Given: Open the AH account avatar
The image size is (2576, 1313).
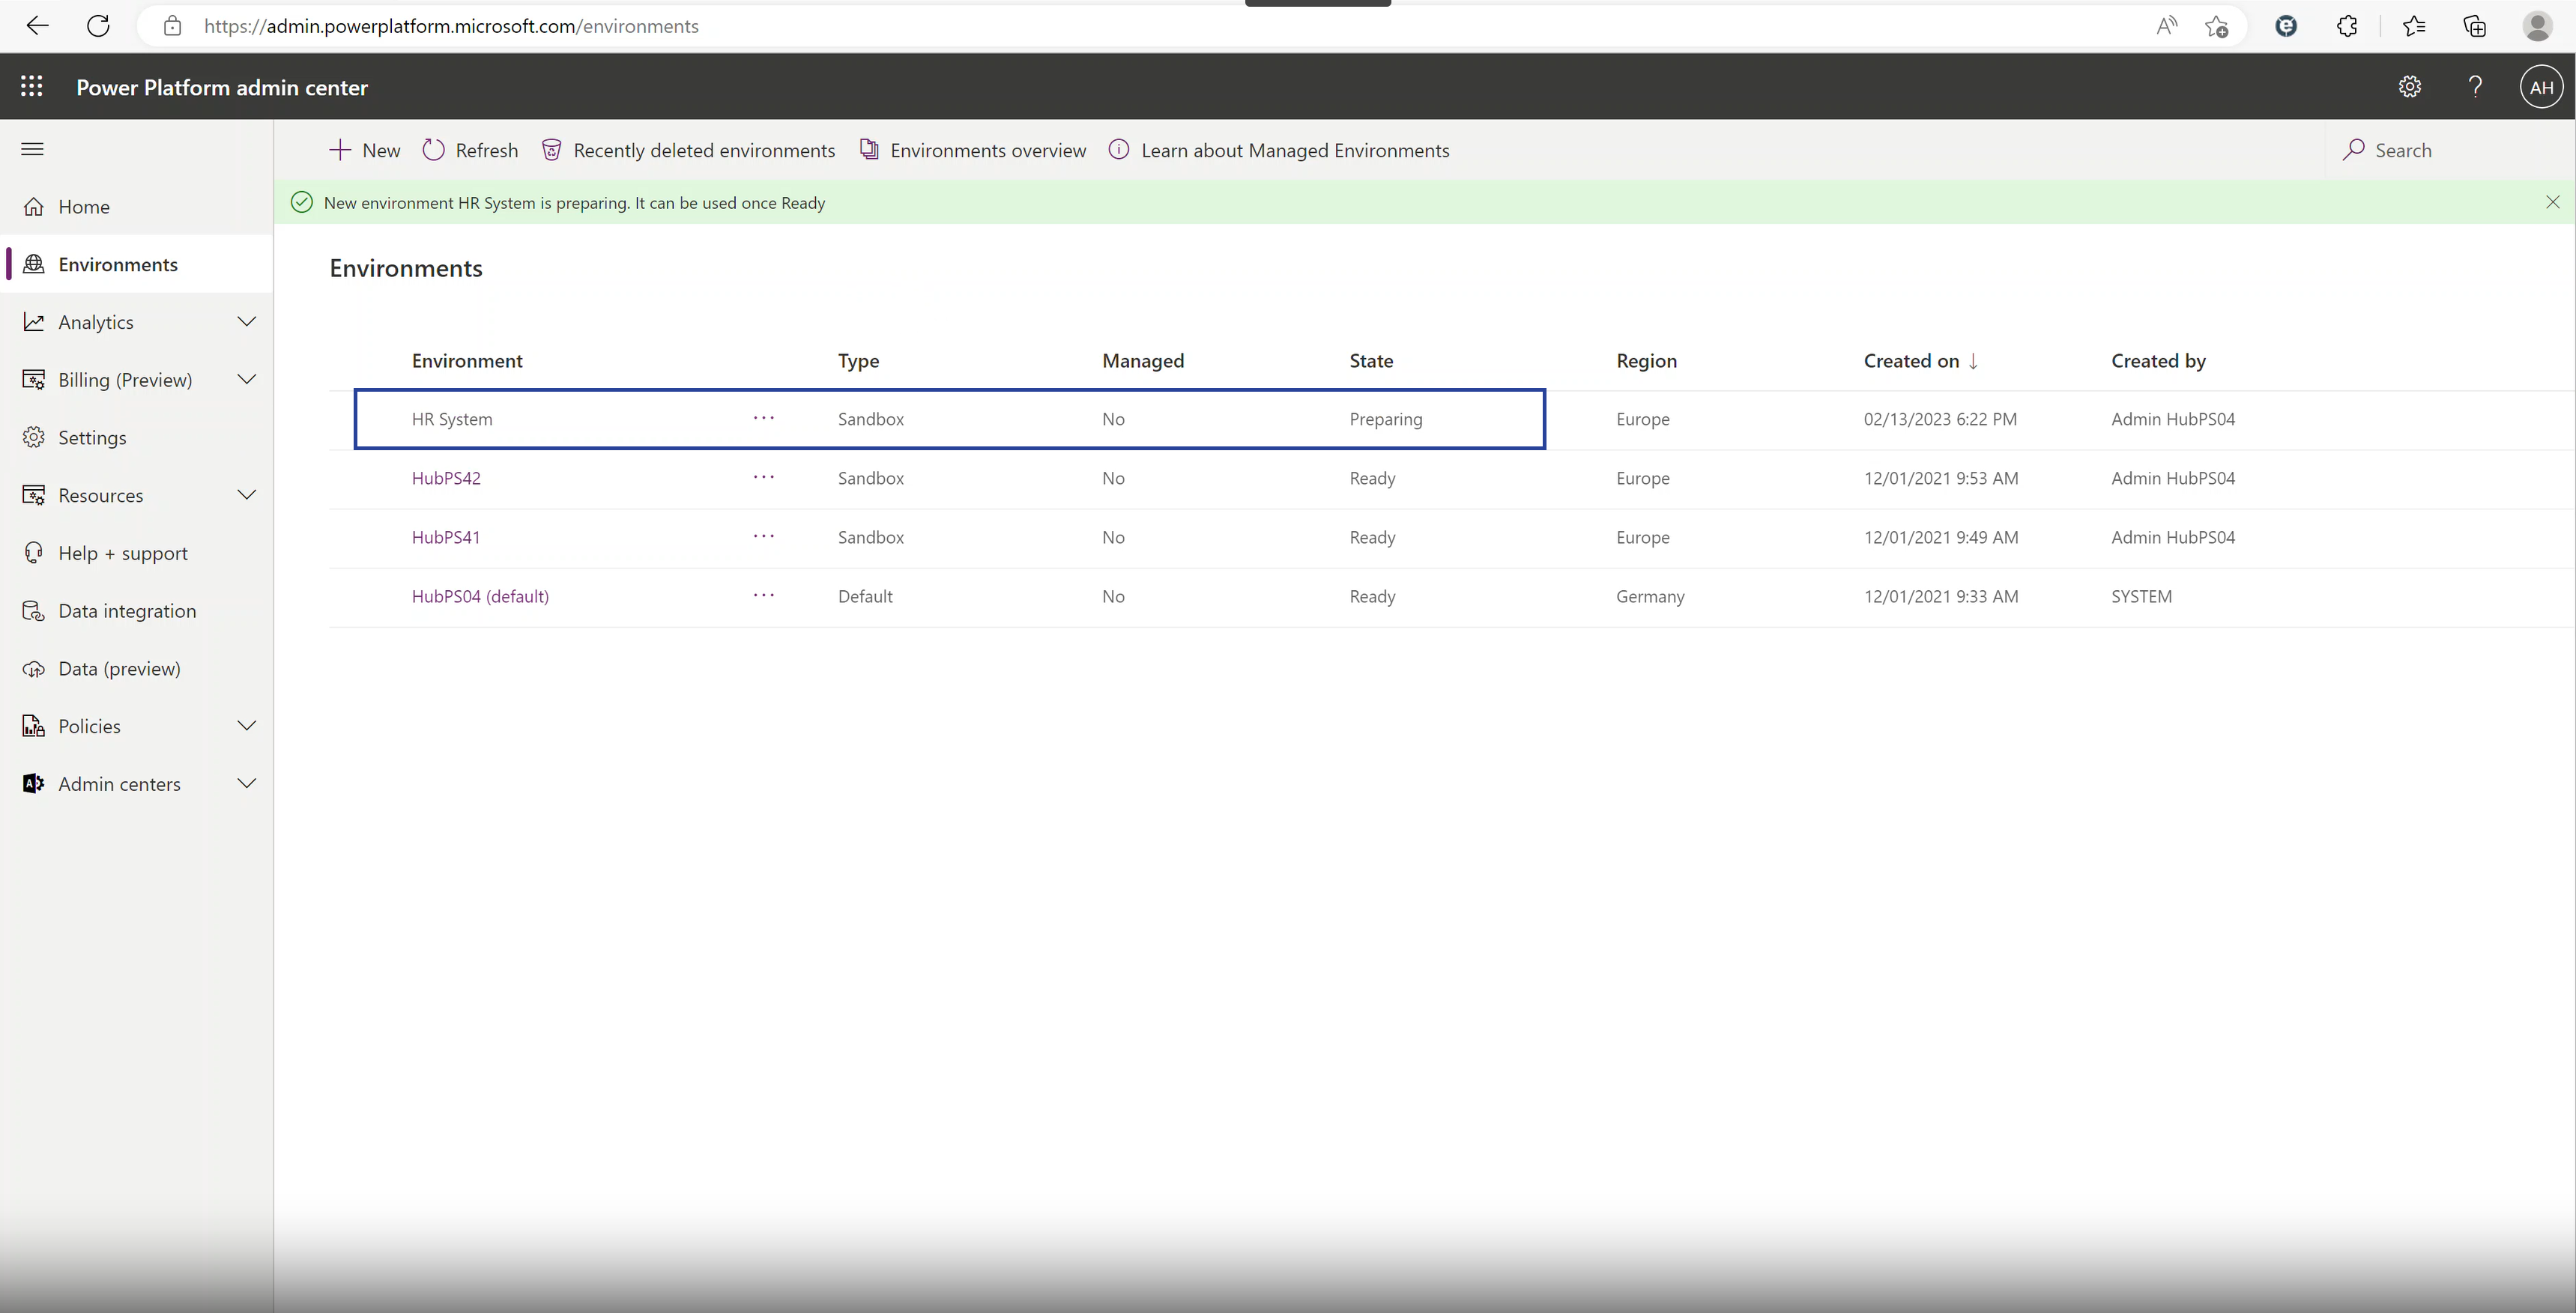Looking at the screenshot, I should 2541,87.
